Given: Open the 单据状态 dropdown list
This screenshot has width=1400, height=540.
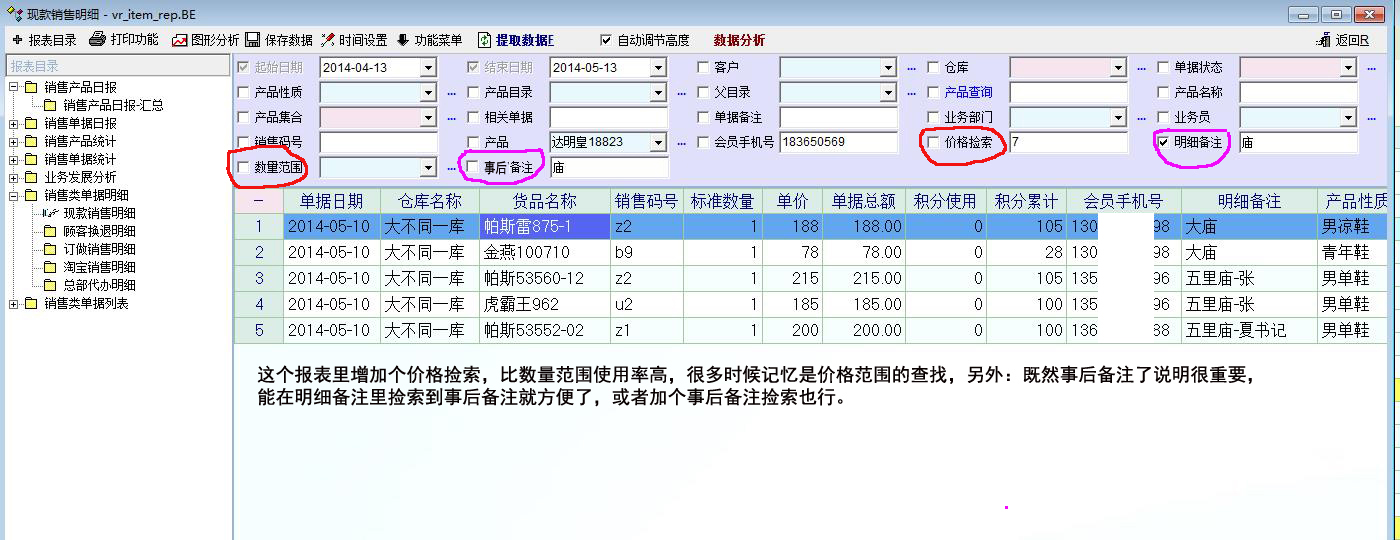Looking at the screenshot, I should (x=1348, y=68).
